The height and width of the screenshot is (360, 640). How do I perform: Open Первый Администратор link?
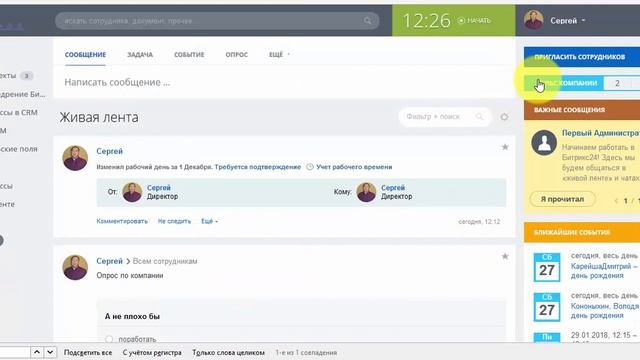(x=601, y=133)
